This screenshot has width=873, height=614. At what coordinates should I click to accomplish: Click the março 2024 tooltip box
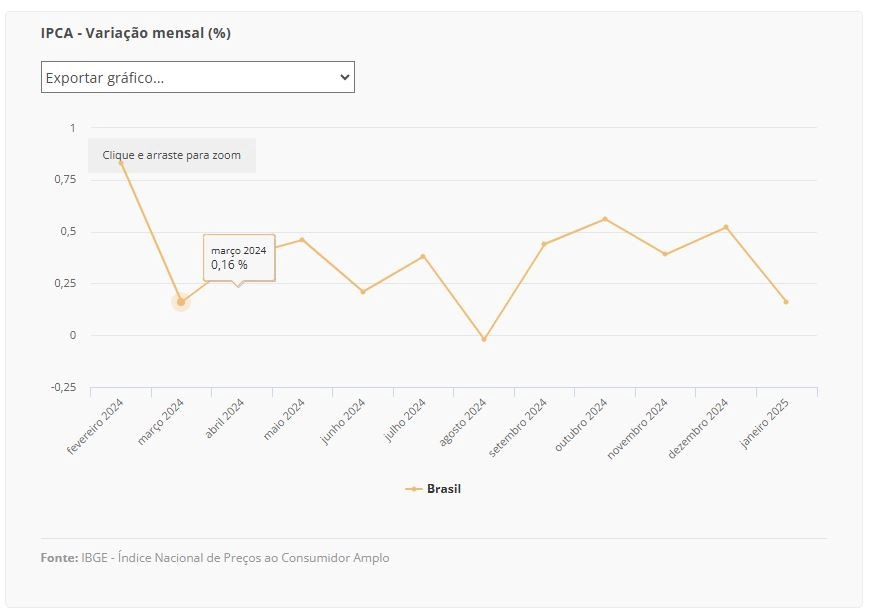click(x=239, y=258)
